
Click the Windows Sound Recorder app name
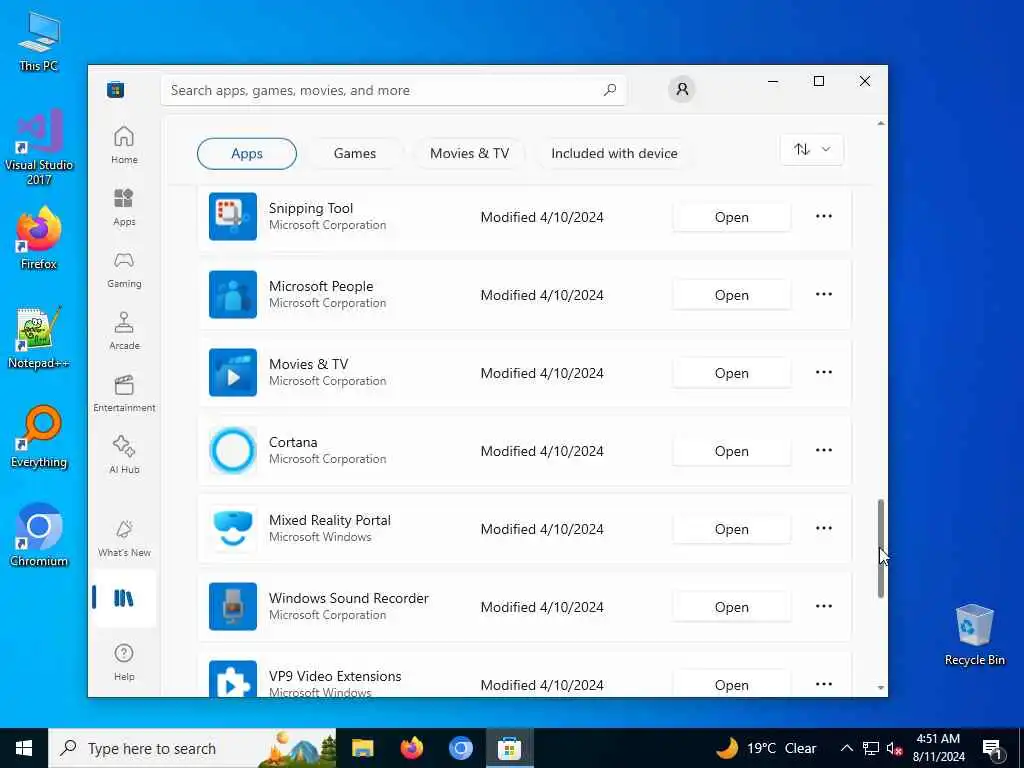coord(349,598)
